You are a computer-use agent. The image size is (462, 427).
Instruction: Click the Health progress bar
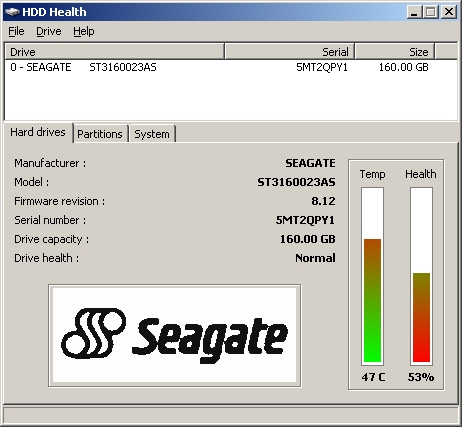coord(421,276)
